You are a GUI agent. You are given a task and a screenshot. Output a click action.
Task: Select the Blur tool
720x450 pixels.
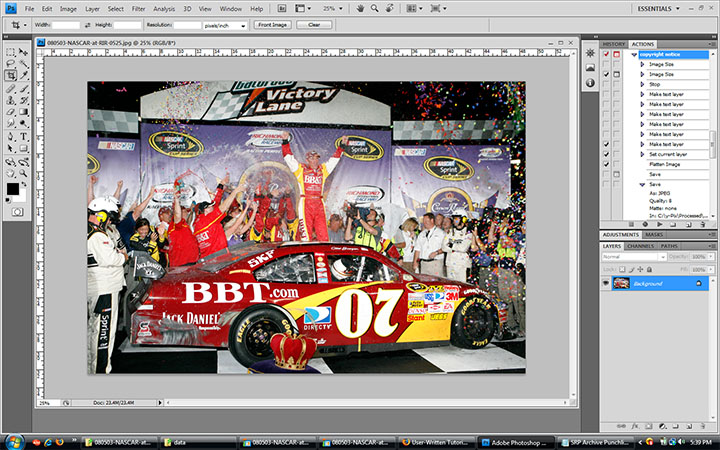pos(11,123)
